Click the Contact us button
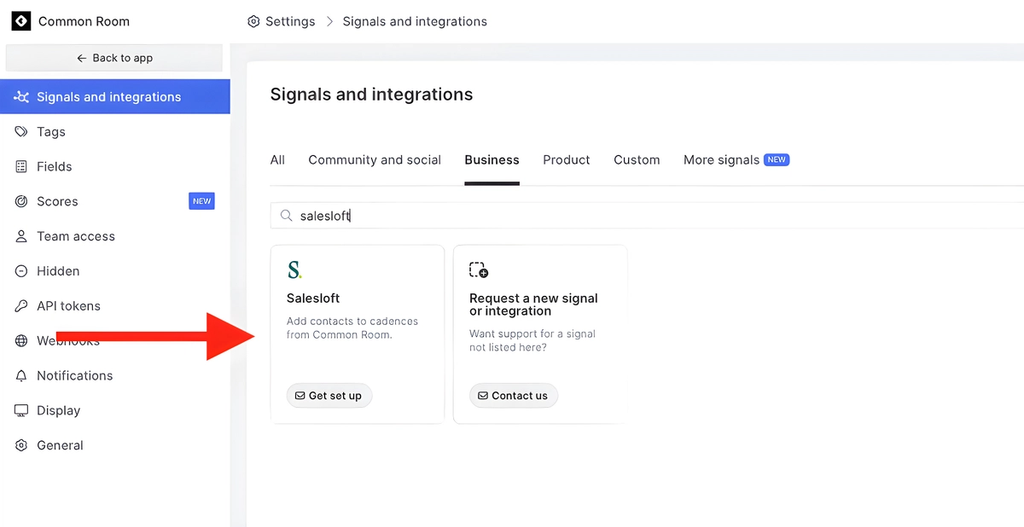This screenshot has height=527, width=1024. coord(513,396)
